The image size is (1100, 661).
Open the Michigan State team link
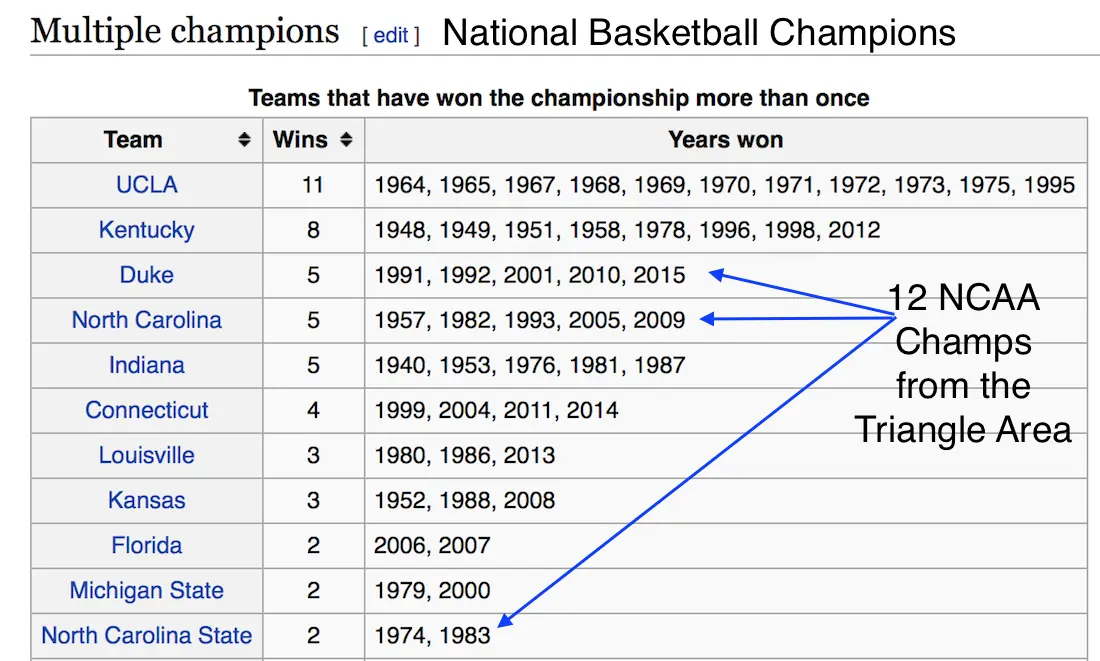pyautogui.click(x=147, y=590)
